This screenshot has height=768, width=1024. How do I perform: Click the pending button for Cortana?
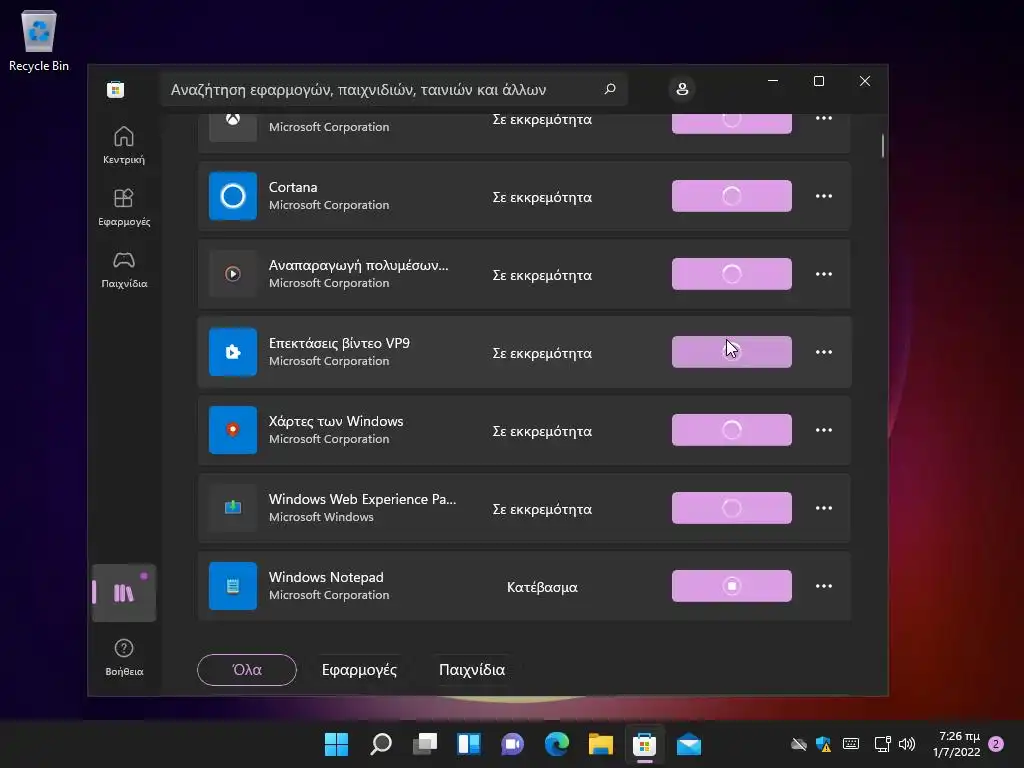[731, 196]
